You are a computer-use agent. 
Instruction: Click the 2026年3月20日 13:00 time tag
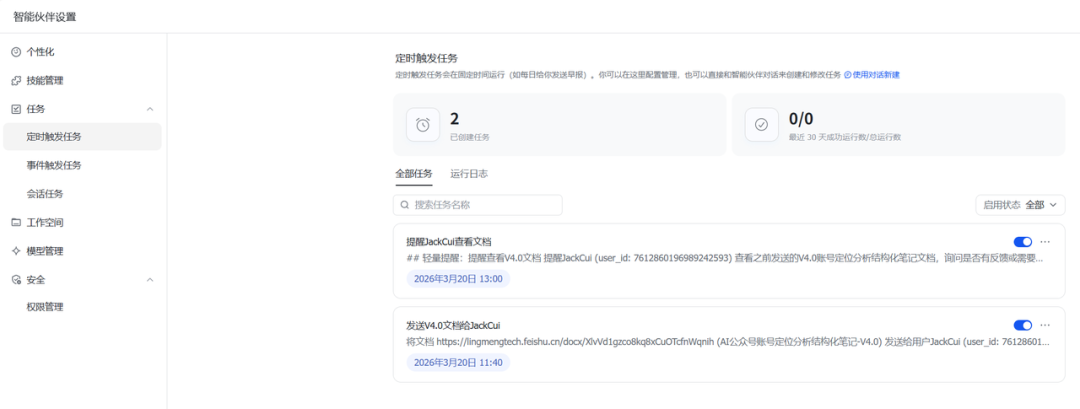[458, 279]
